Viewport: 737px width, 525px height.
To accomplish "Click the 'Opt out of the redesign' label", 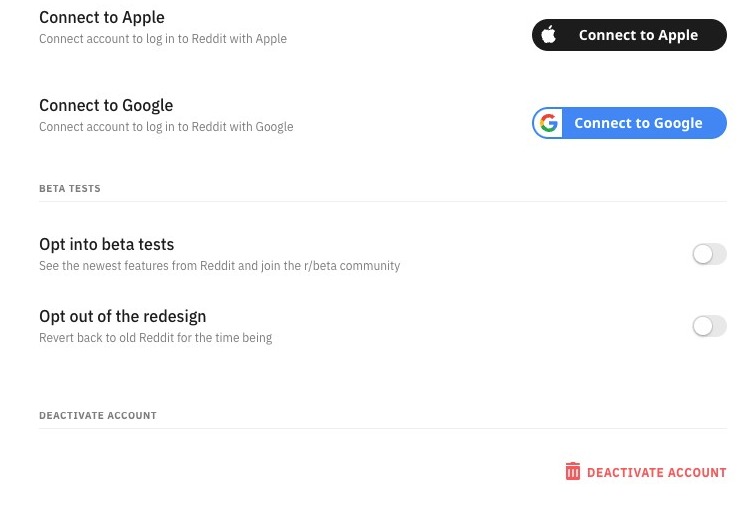I will coord(122,316).
